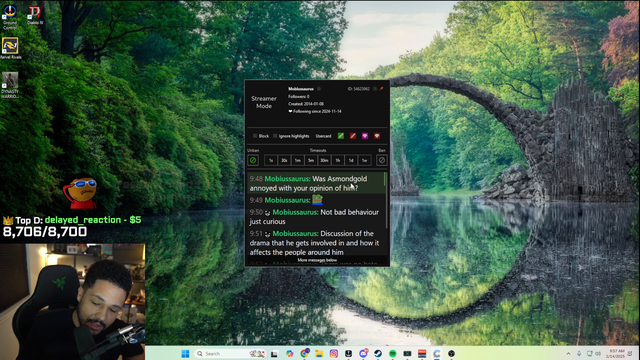This screenshot has width=640, height=360.
Task: Open the red striped taskbar app
Action: click(422, 353)
